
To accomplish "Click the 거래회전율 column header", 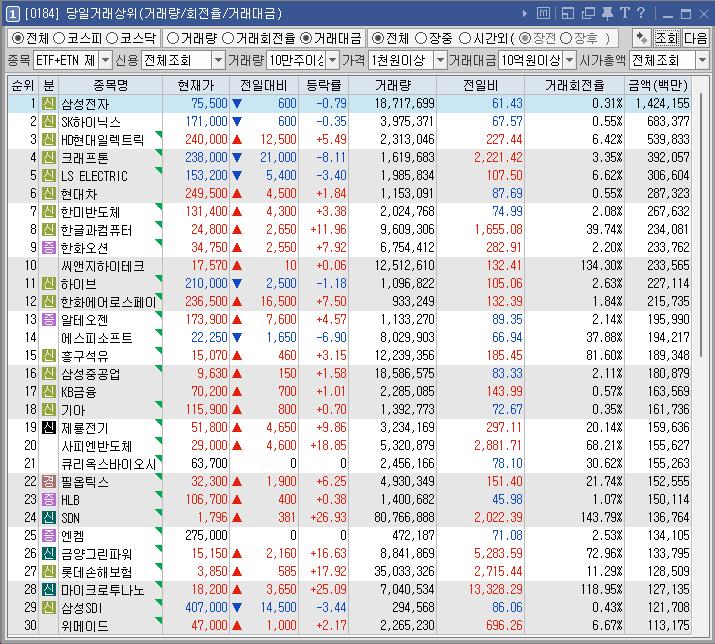I will point(574,85).
